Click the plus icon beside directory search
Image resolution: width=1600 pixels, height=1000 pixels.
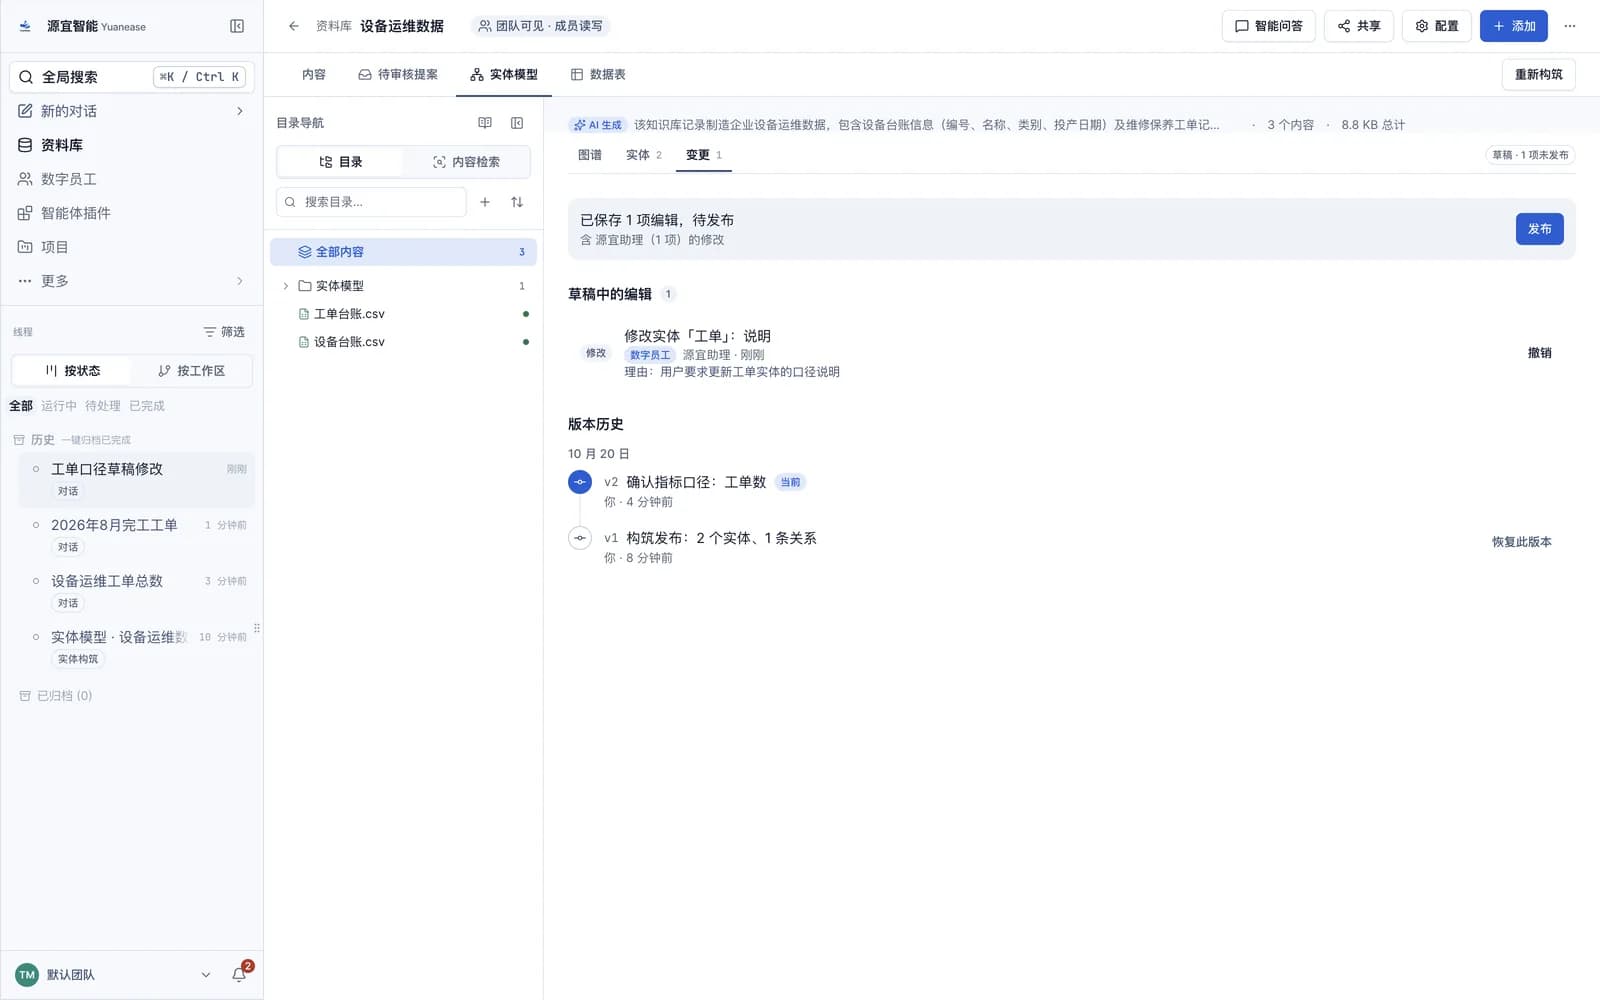[485, 202]
